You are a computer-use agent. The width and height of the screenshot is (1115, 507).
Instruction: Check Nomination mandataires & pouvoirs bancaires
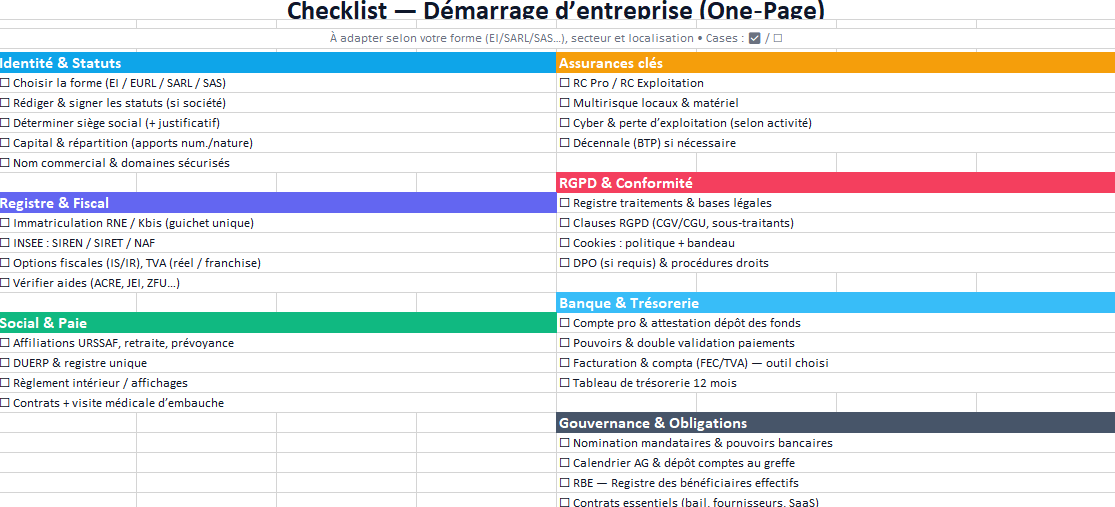(565, 443)
